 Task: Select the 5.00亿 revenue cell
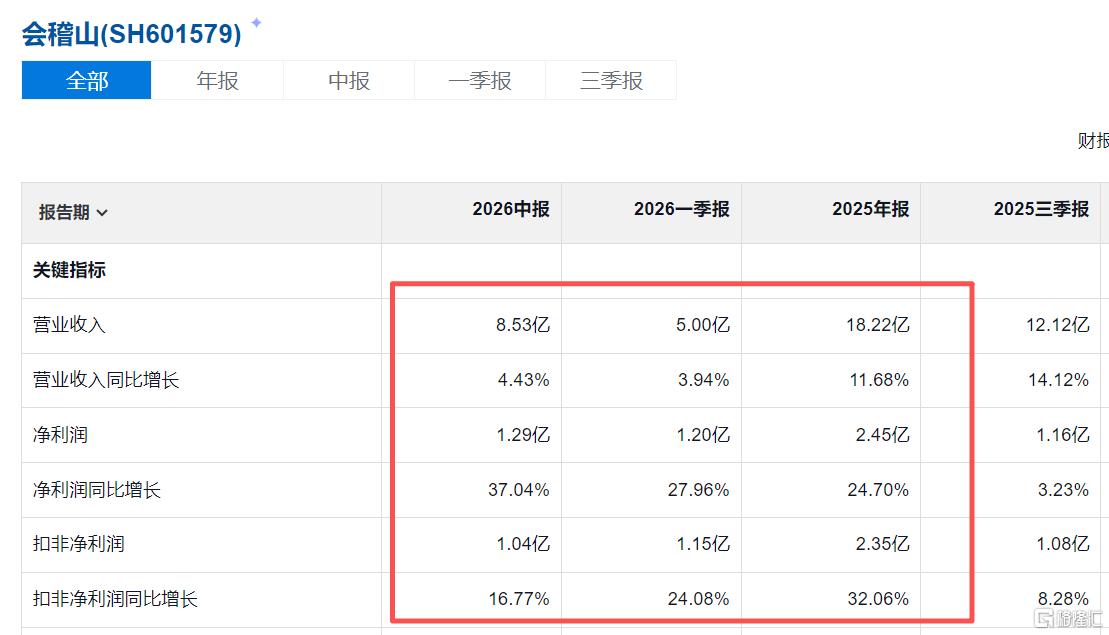pos(702,325)
